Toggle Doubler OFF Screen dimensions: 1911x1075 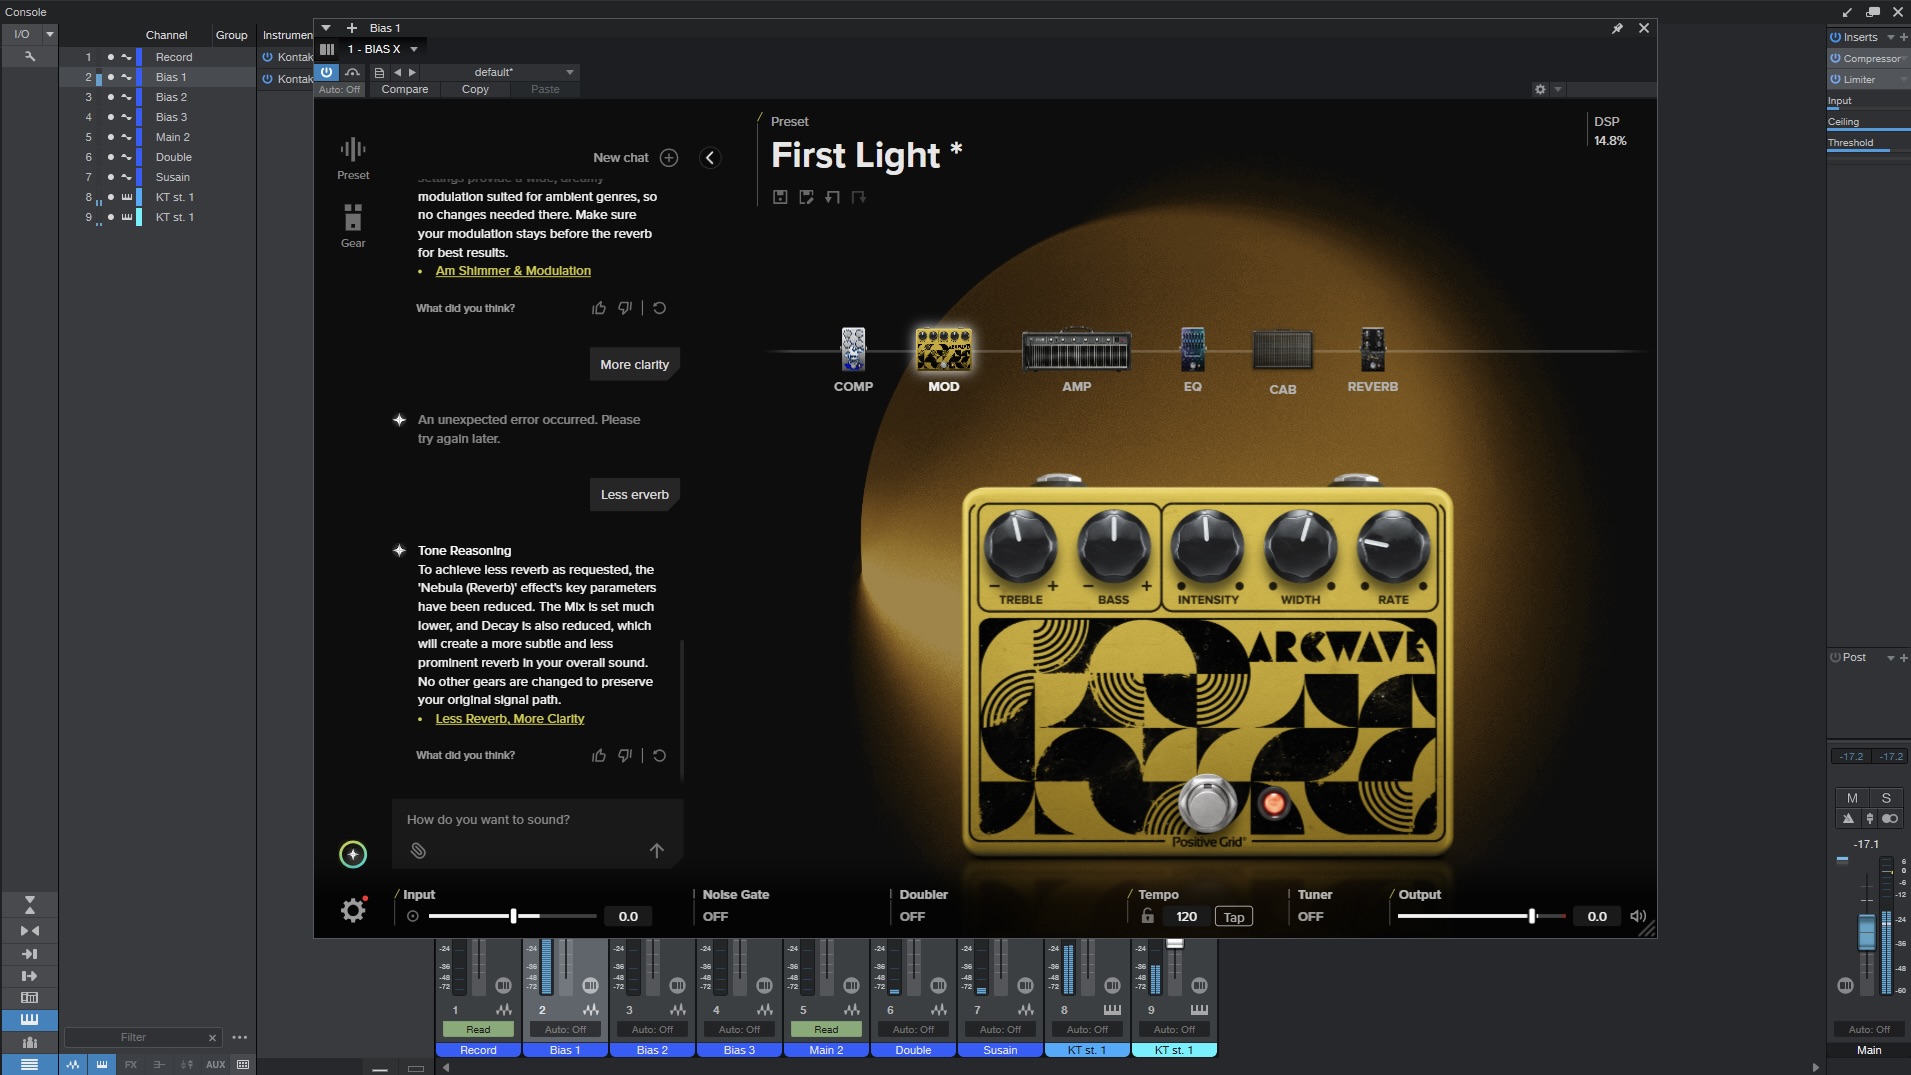pyautogui.click(x=912, y=916)
